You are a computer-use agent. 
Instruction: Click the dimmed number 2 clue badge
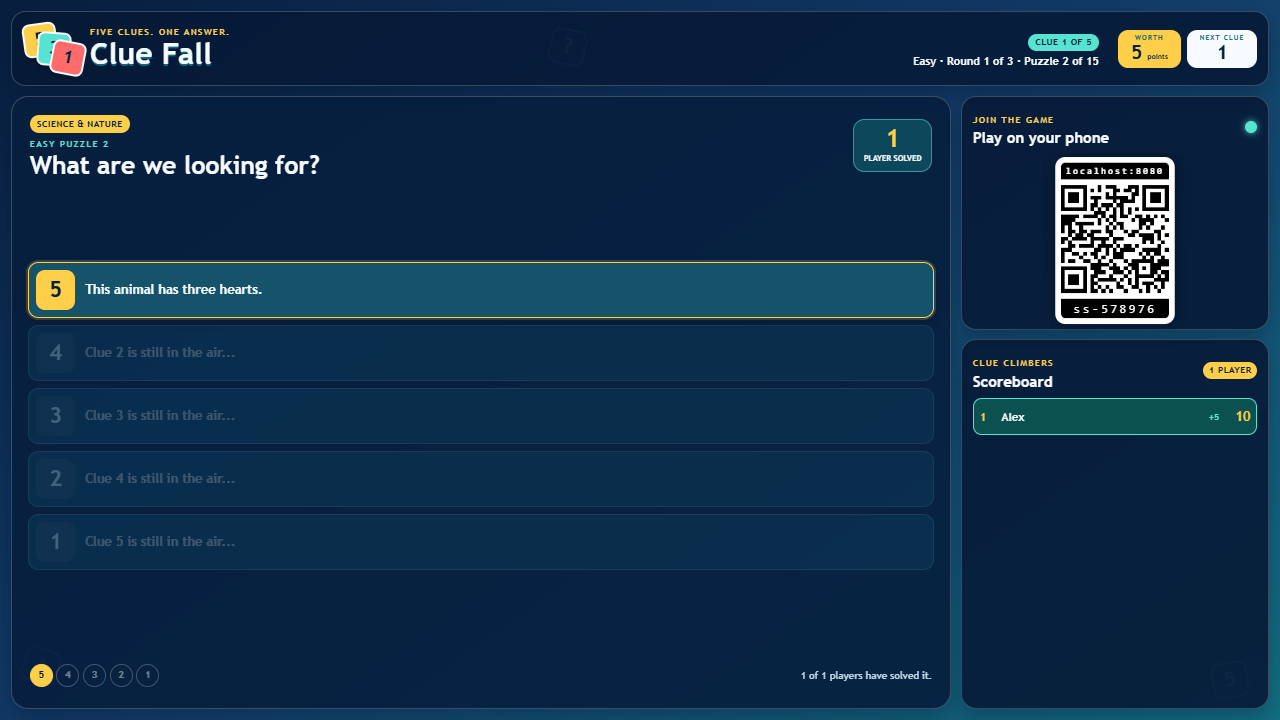coord(56,479)
